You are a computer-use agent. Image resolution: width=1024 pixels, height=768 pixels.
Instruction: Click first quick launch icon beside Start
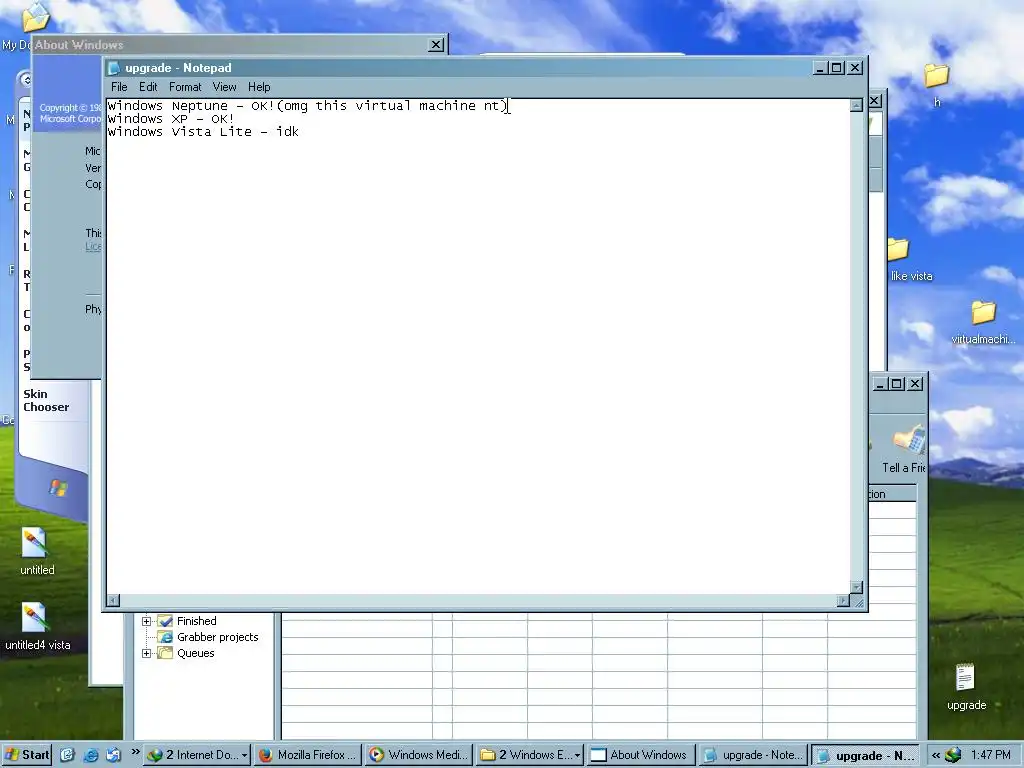click(67, 755)
